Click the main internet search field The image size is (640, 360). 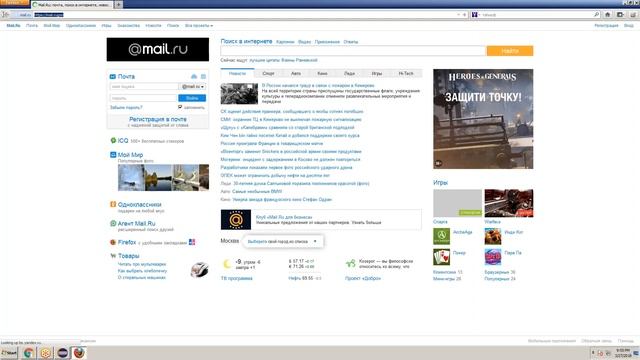(353, 51)
